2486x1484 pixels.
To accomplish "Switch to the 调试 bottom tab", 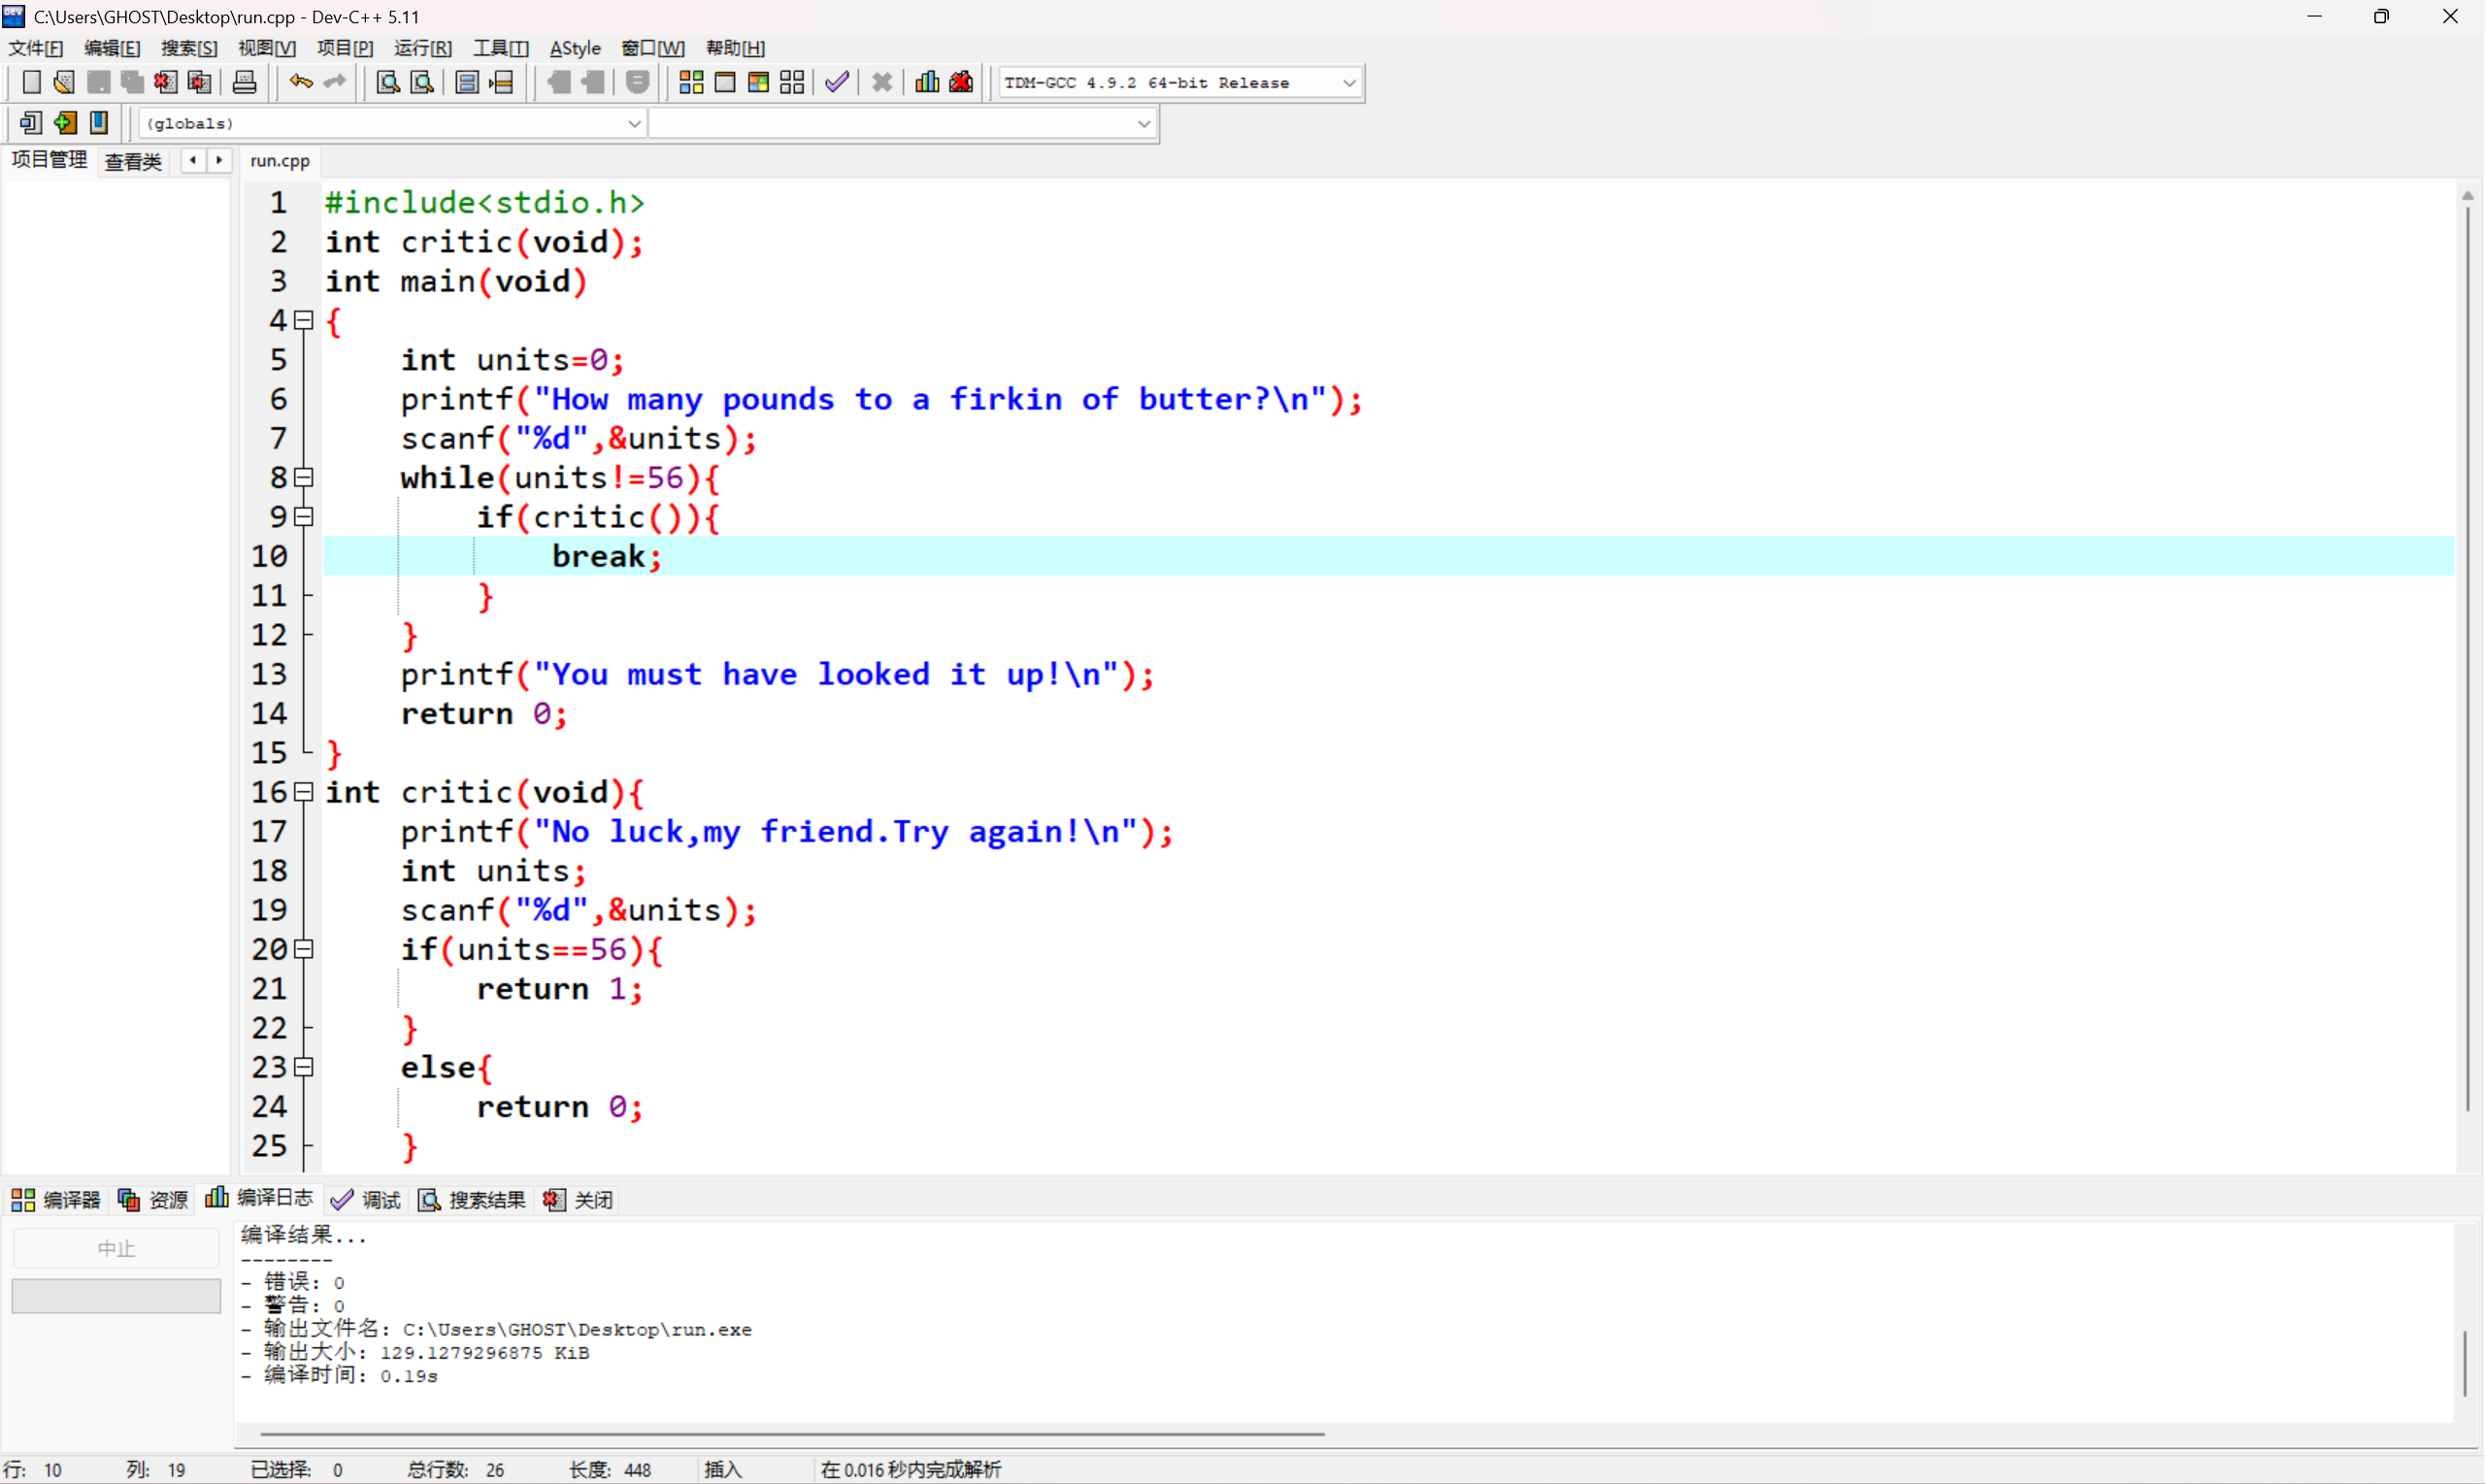I will (366, 1200).
